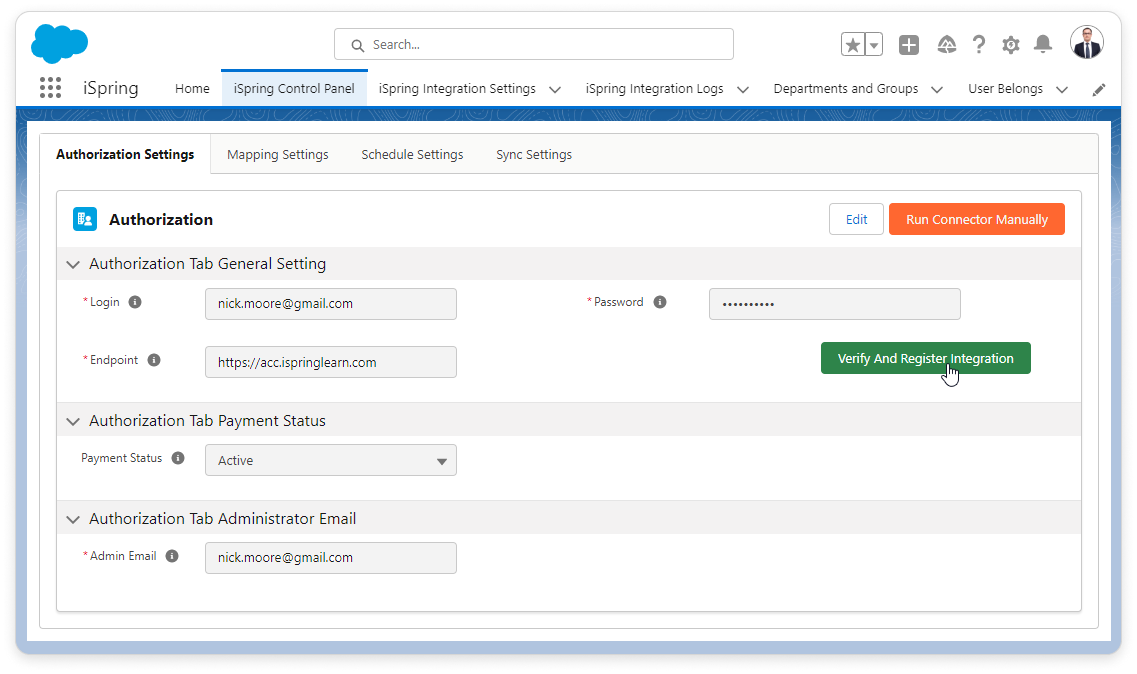Open the App Launcher grid icon

click(50, 88)
